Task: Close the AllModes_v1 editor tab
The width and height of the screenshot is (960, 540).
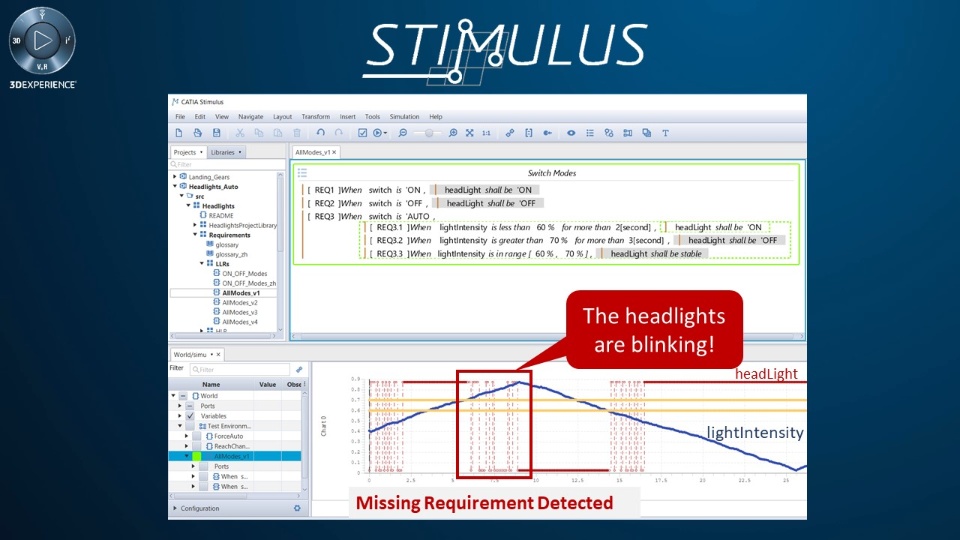Action: pos(334,152)
